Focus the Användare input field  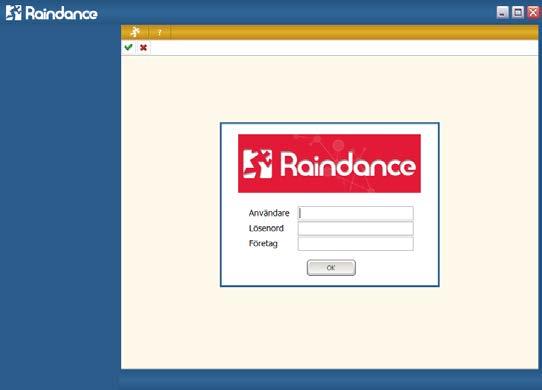[356, 213]
